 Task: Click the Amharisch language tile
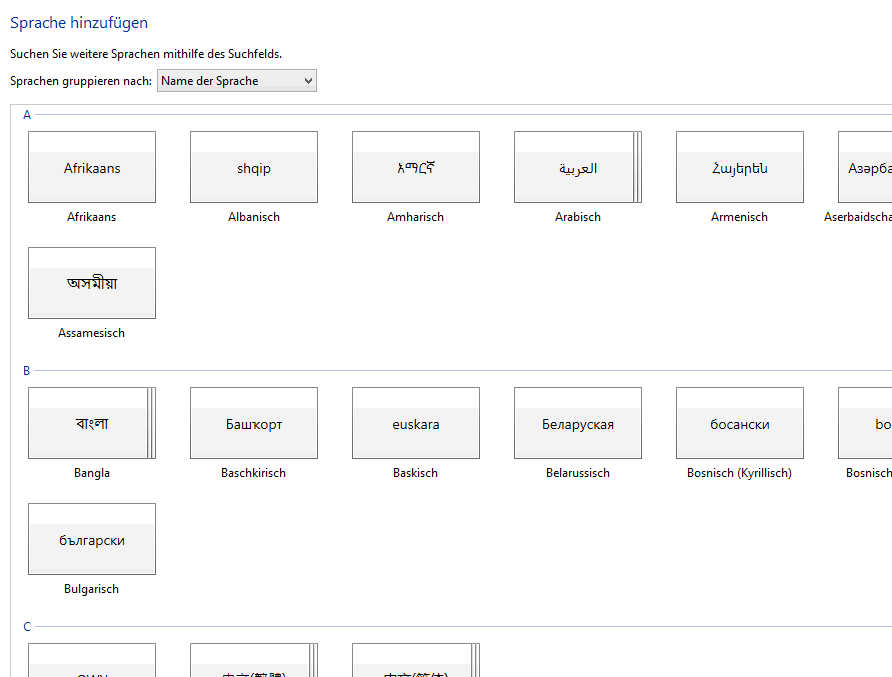416,168
